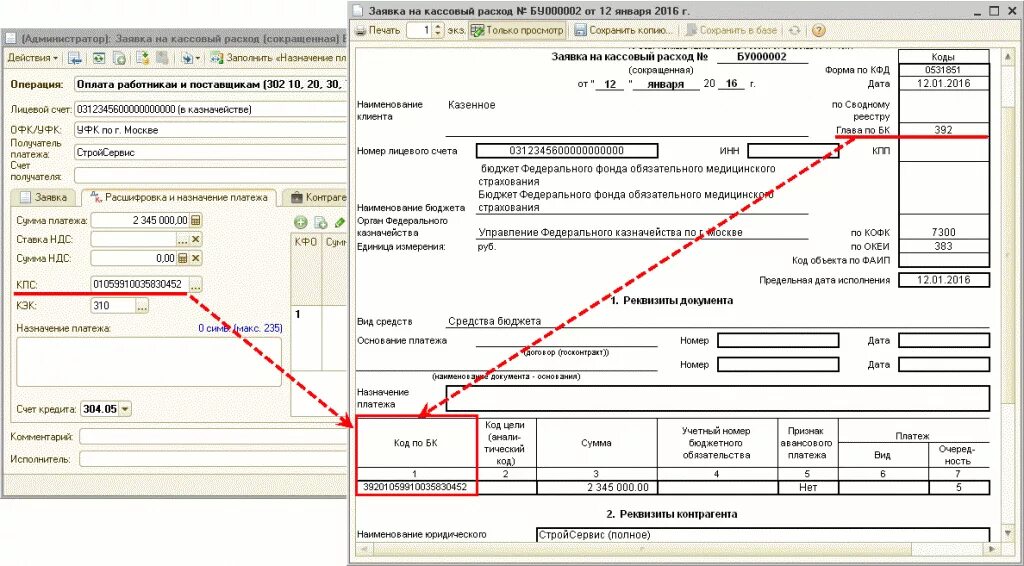Click the Печать button
The width and height of the screenshot is (1024, 566).
pos(377,30)
